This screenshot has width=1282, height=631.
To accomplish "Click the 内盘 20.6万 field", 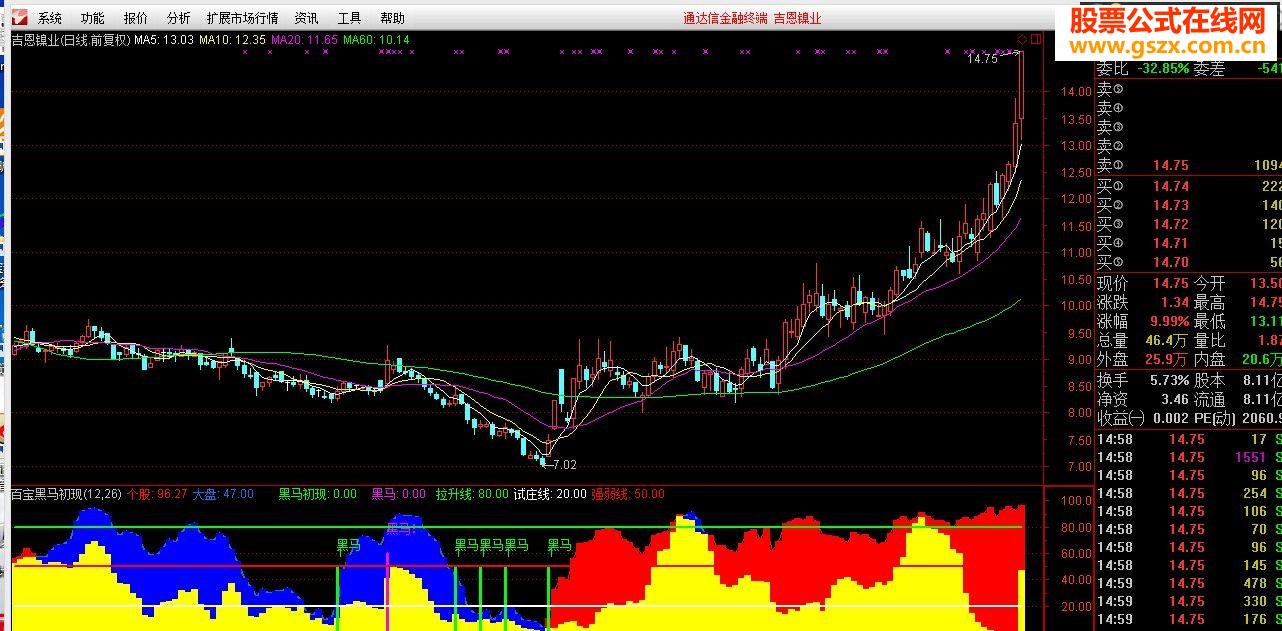I will pos(1237,359).
